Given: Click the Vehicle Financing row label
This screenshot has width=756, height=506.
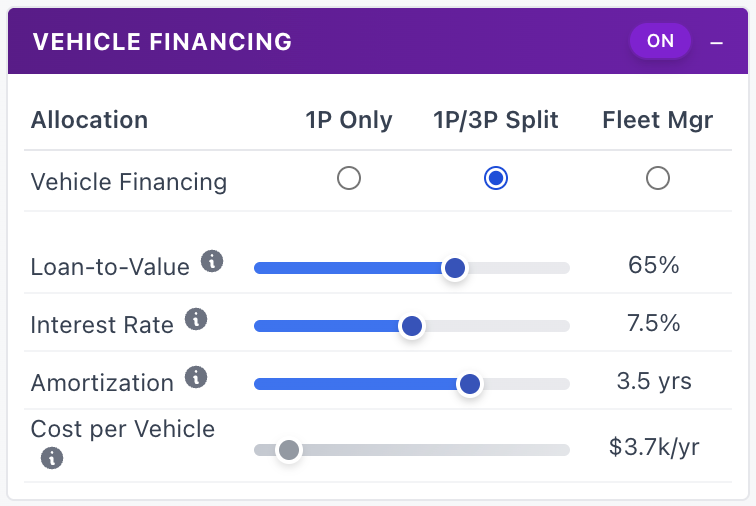Looking at the screenshot, I should 129,182.
